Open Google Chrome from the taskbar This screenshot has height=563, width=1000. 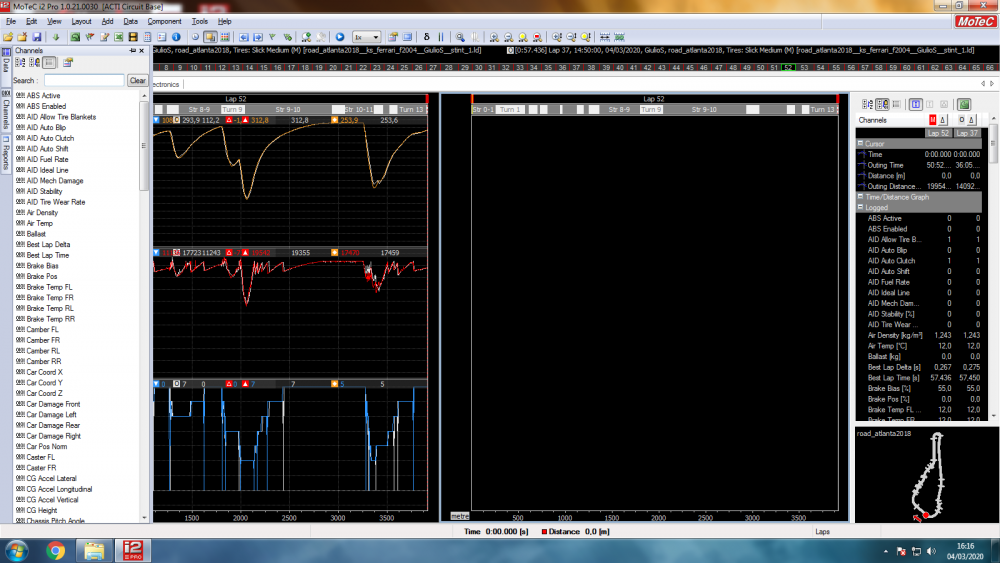click(x=55, y=550)
